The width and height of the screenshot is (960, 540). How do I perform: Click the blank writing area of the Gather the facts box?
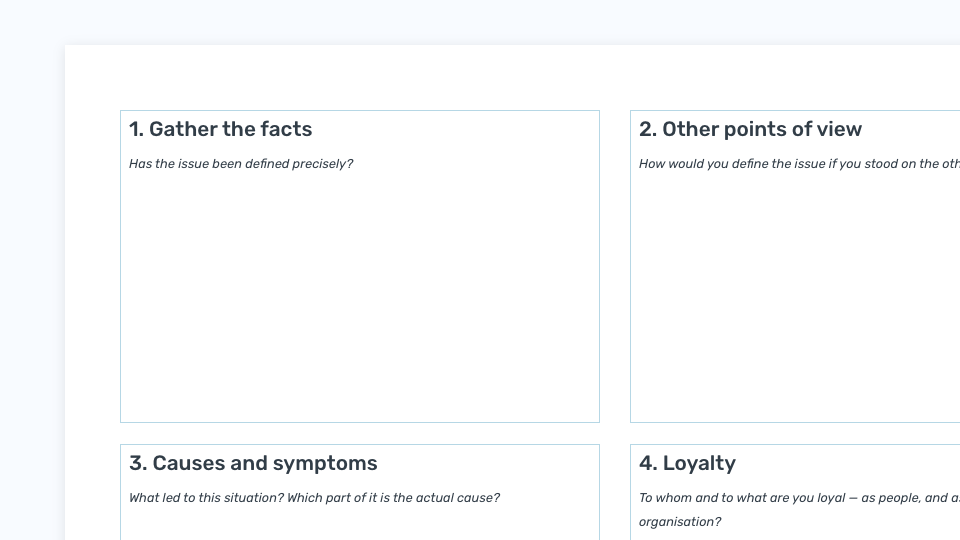click(360, 294)
